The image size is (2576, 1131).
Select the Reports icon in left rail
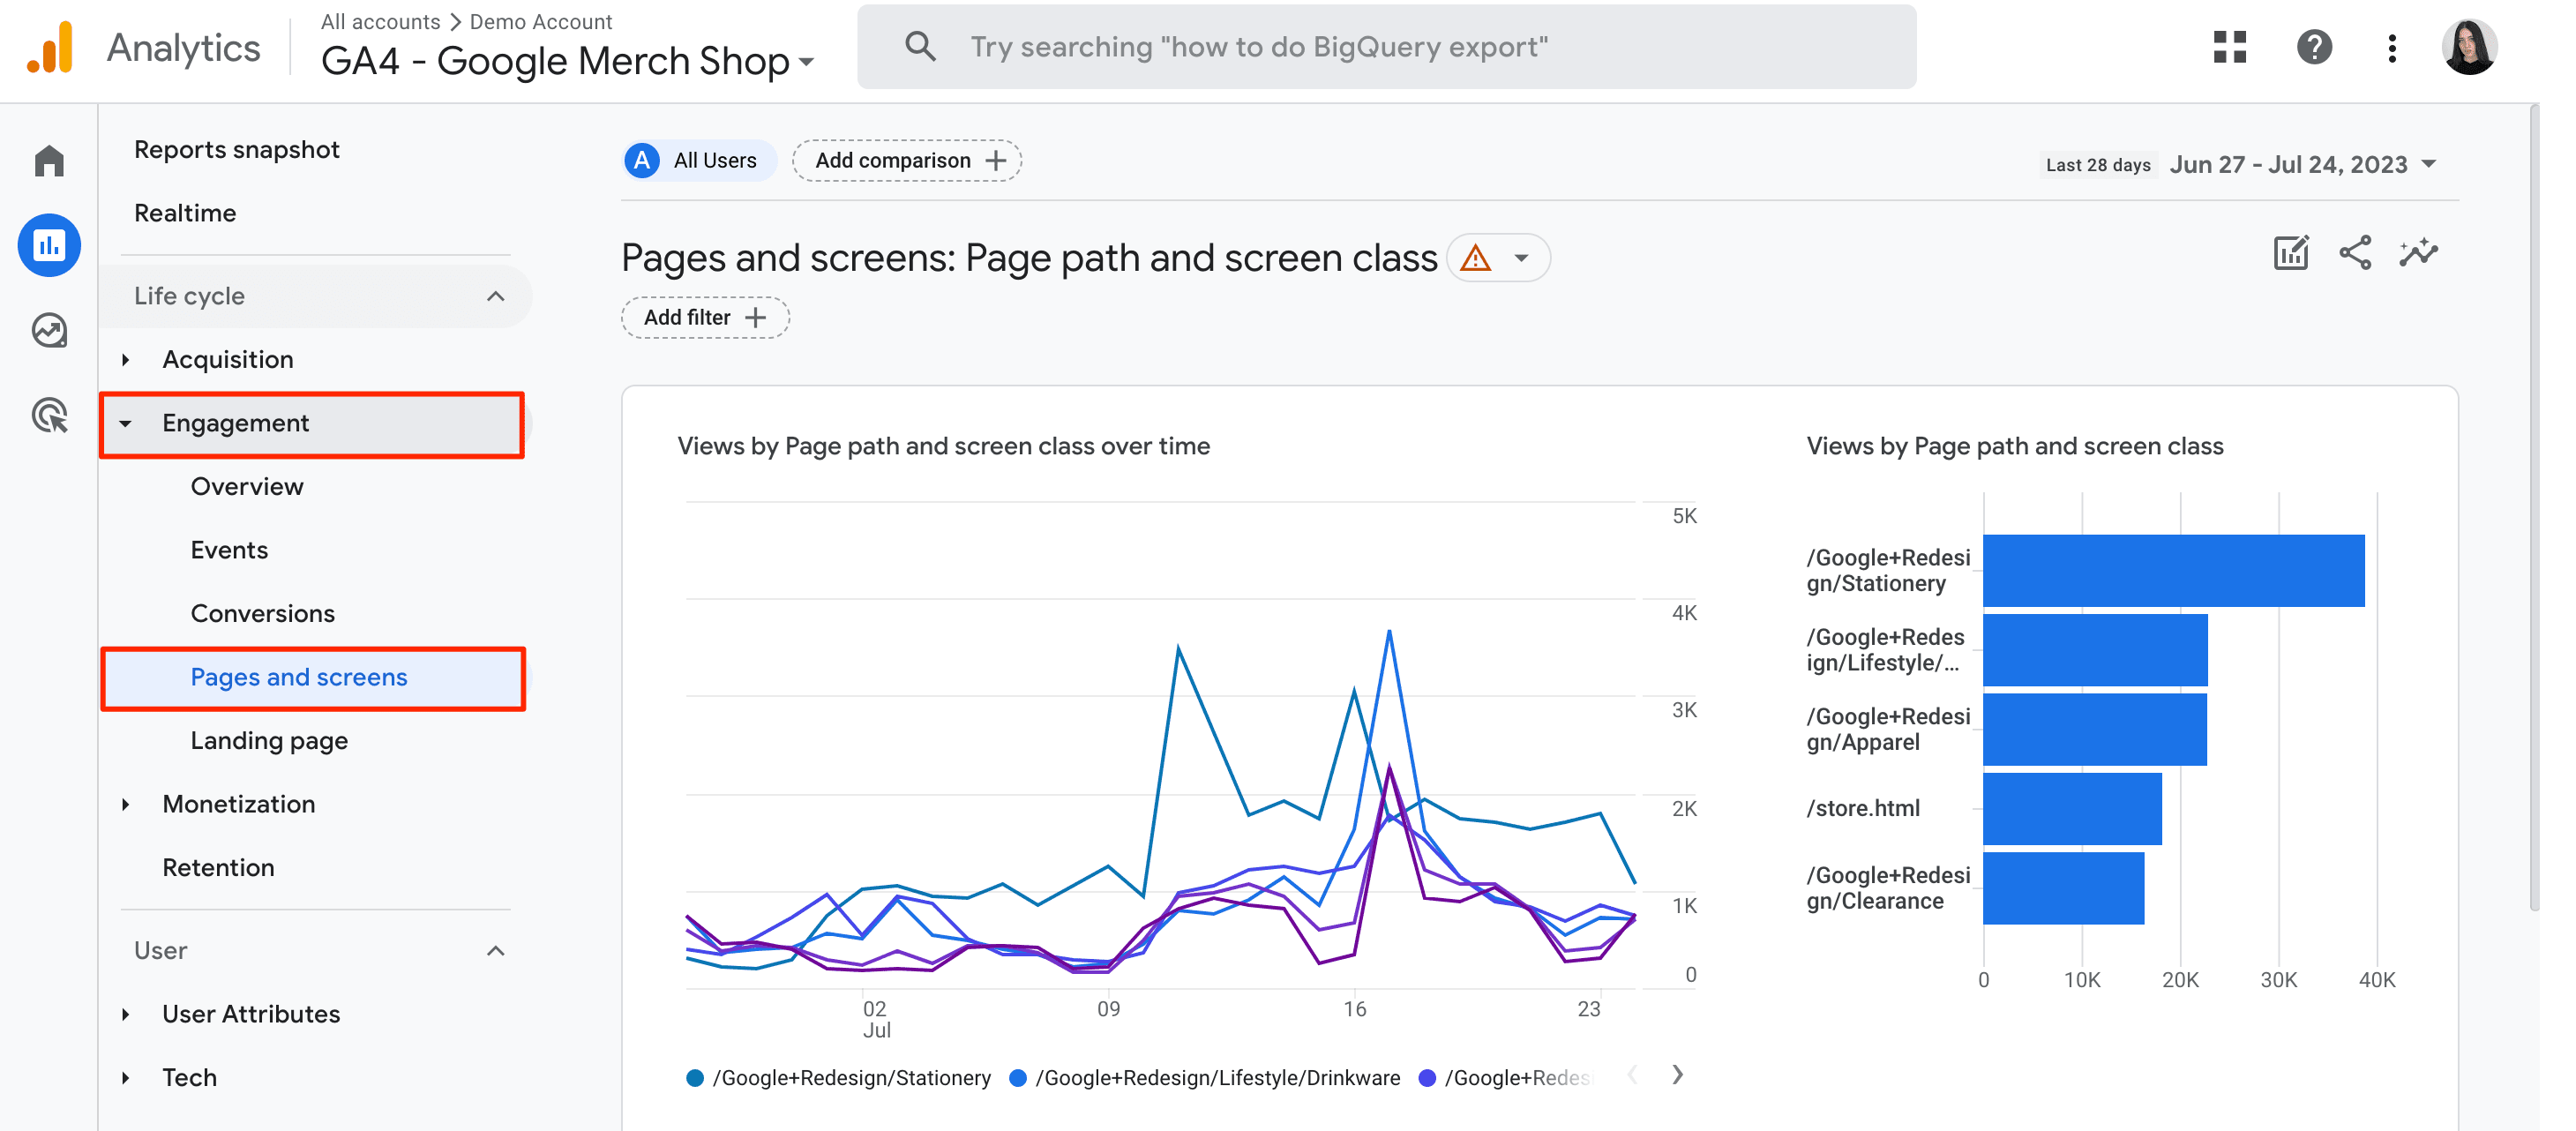point(49,245)
